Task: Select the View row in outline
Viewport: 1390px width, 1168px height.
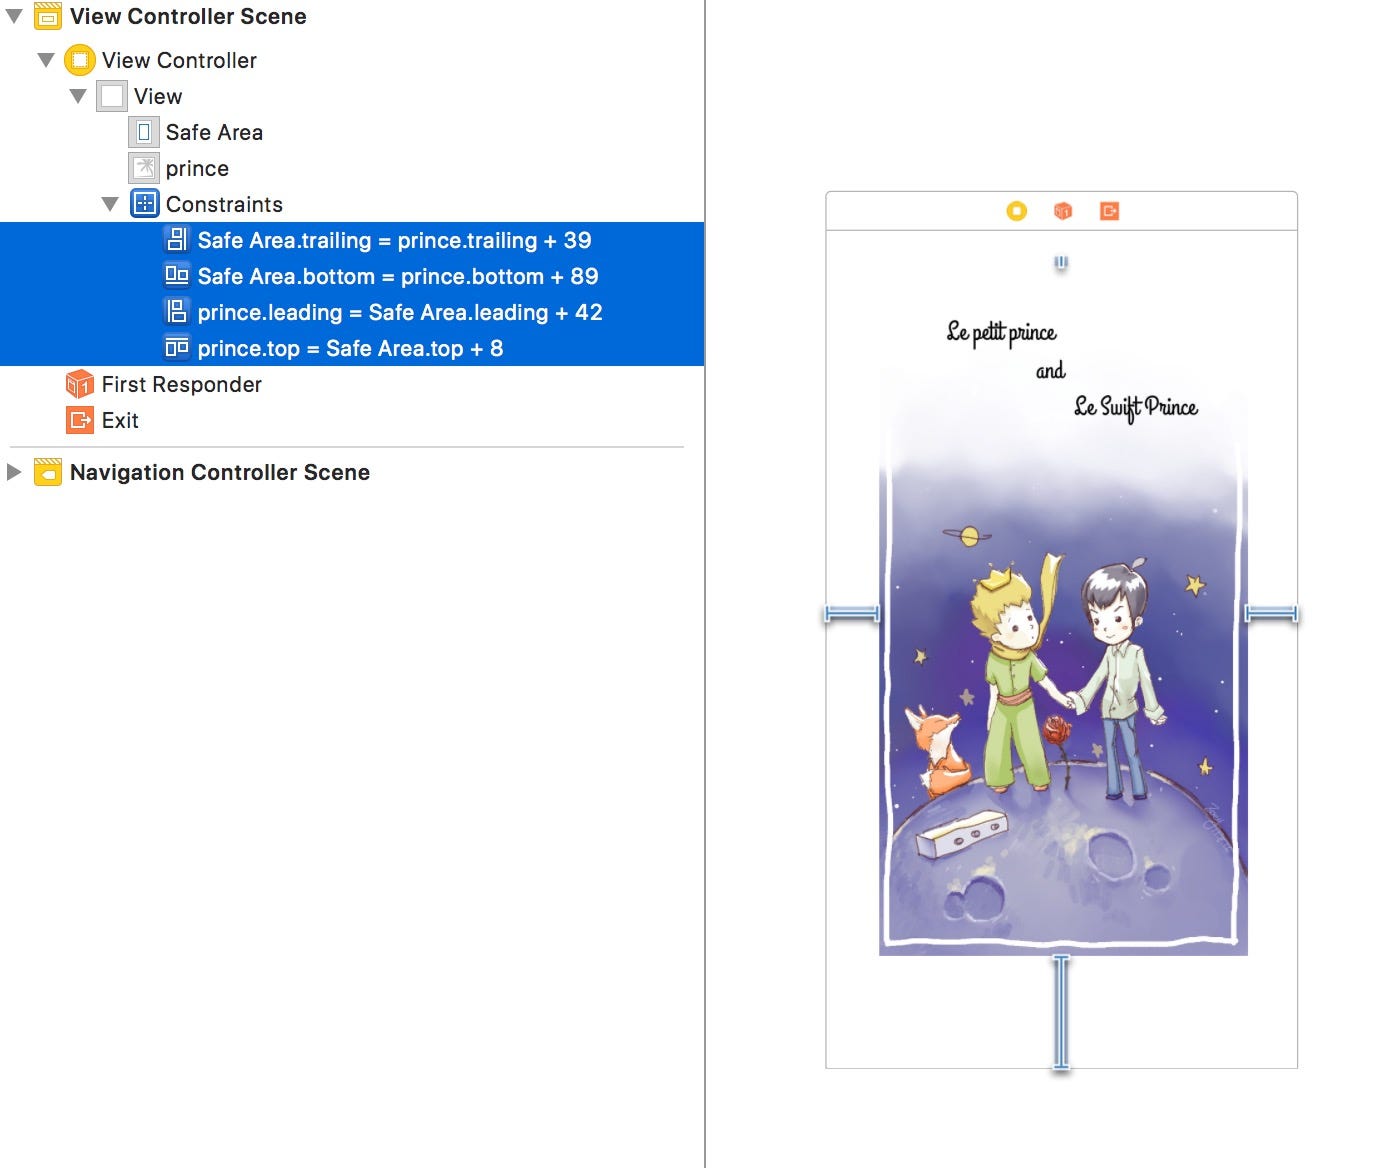Action: 352,96
